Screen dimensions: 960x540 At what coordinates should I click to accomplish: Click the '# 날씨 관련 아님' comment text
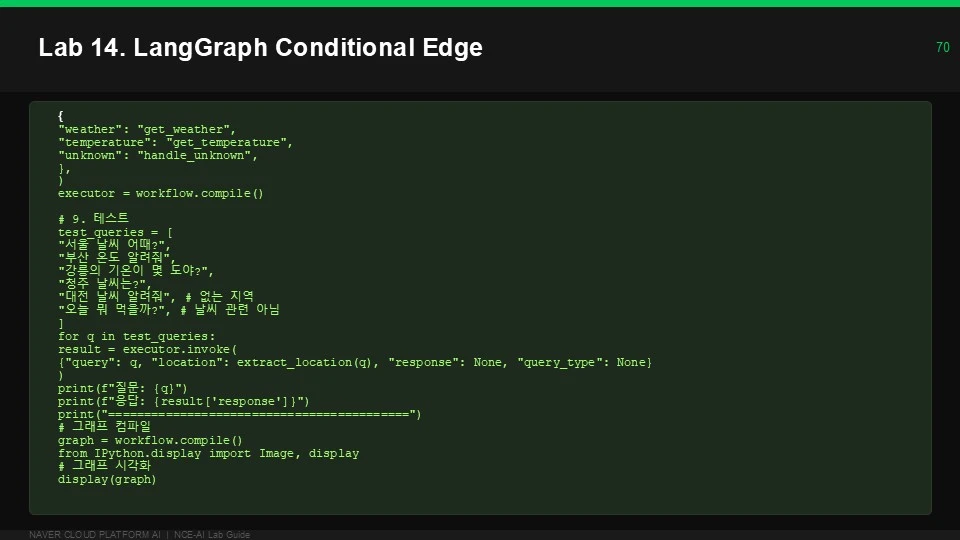click(230, 310)
